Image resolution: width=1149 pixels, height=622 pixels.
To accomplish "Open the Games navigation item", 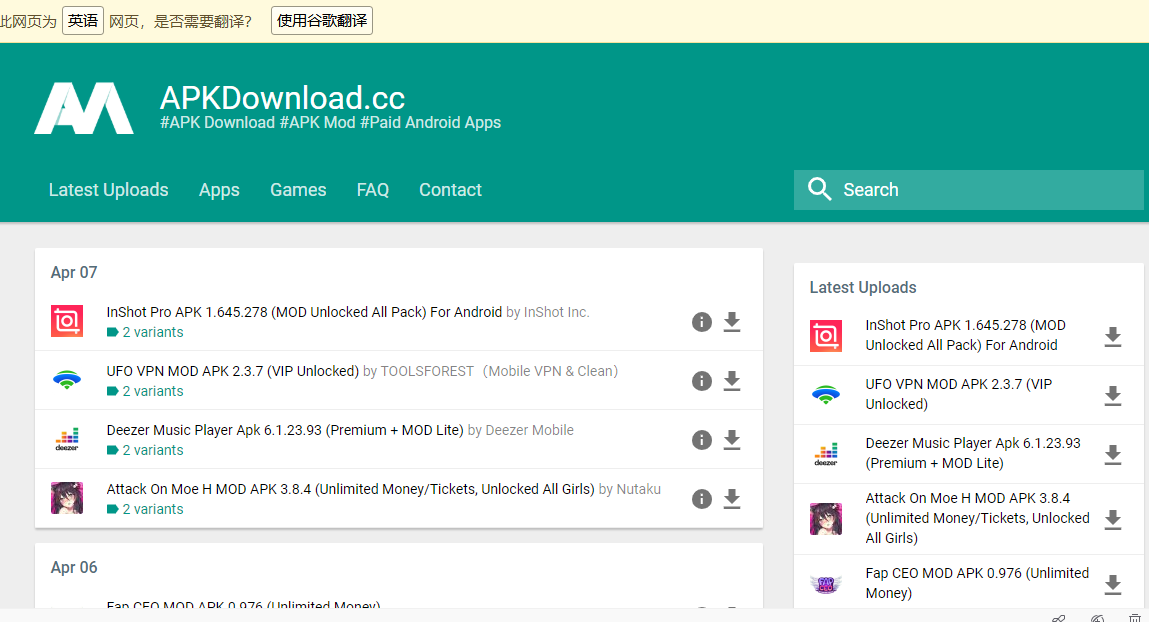I will [x=298, y=190].
